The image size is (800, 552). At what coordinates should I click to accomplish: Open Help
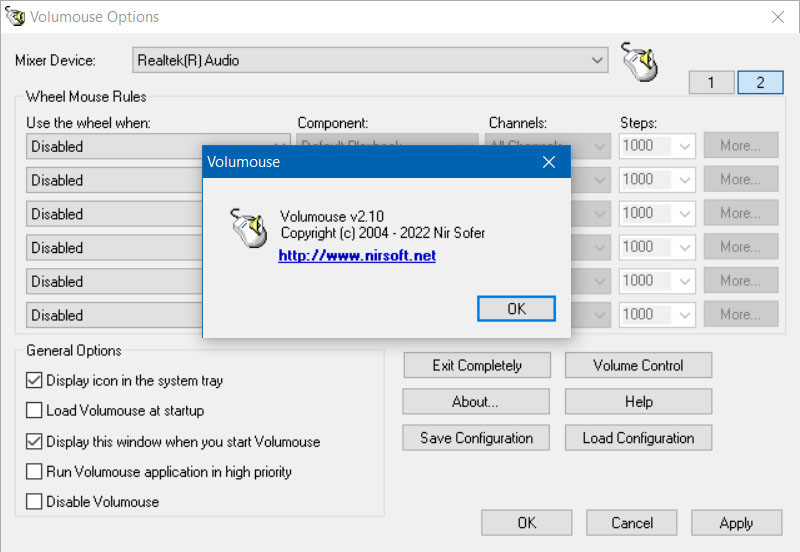[x=638, y=402]
